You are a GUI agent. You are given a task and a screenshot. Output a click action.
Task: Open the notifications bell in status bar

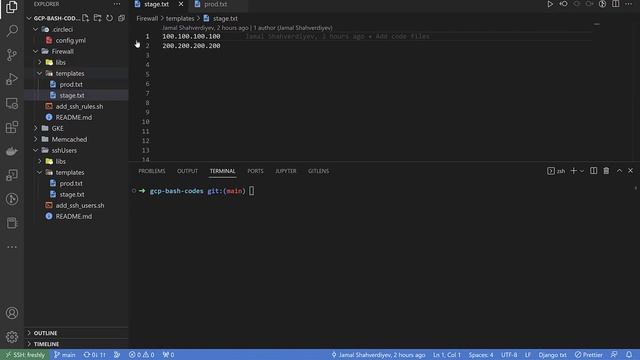(629, 354)
